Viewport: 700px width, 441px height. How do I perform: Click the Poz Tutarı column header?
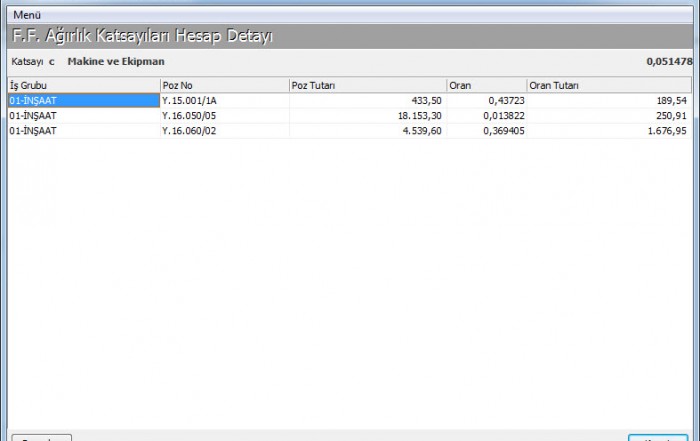(x=367, y=86)
